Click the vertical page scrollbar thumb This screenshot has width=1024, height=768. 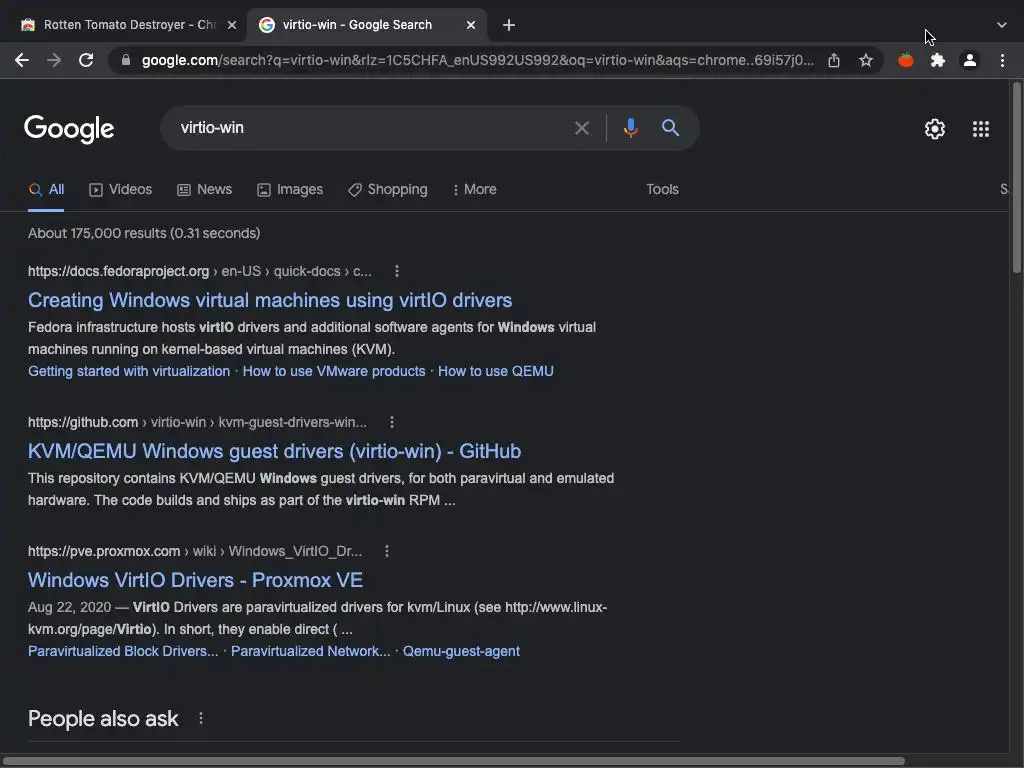[x=1016, y=178]
